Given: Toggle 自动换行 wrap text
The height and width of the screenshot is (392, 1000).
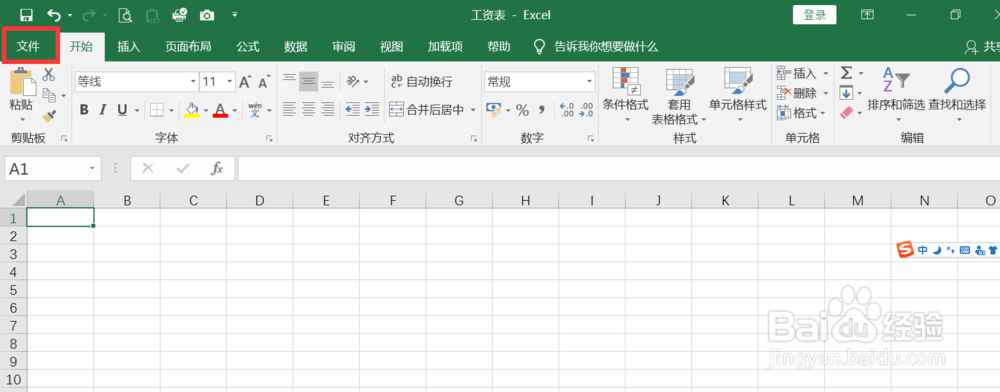Looking at the screenshot, I should (422, 82).
